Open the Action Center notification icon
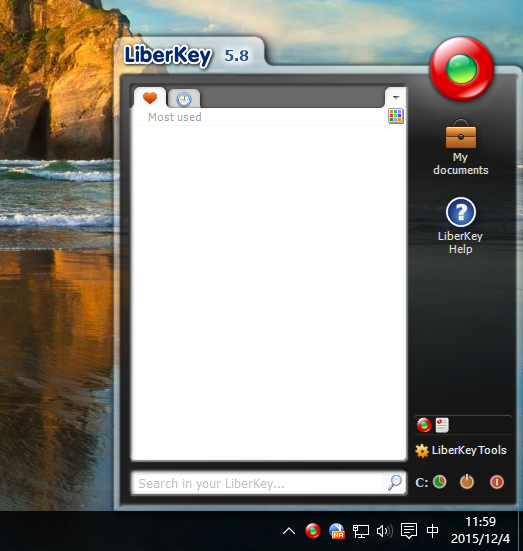The width and height of the screenshot is (523, 551). pyautogui.click(x=409, y=531)
